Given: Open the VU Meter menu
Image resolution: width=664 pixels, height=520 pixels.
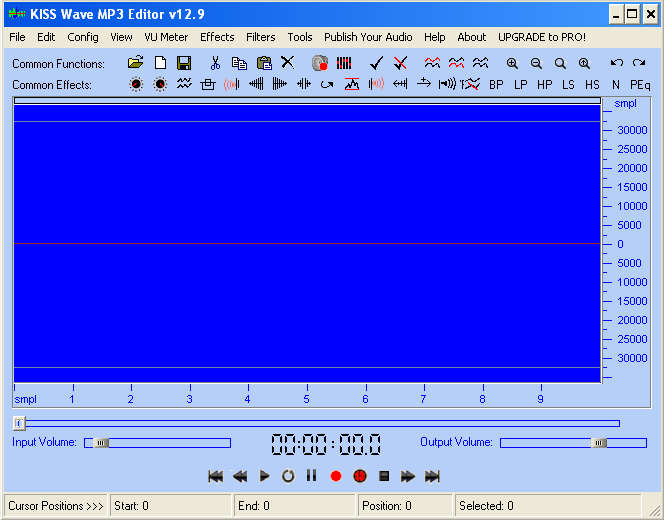Looking at the screenshot, I should (166, 37).
